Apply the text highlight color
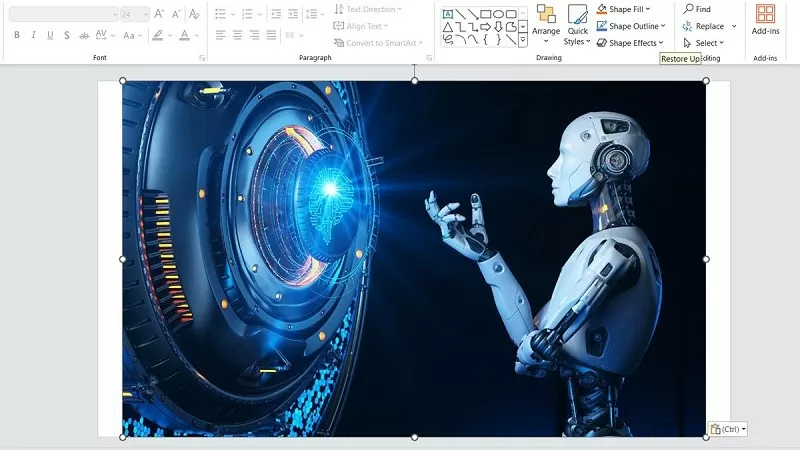 coord(158,35)
